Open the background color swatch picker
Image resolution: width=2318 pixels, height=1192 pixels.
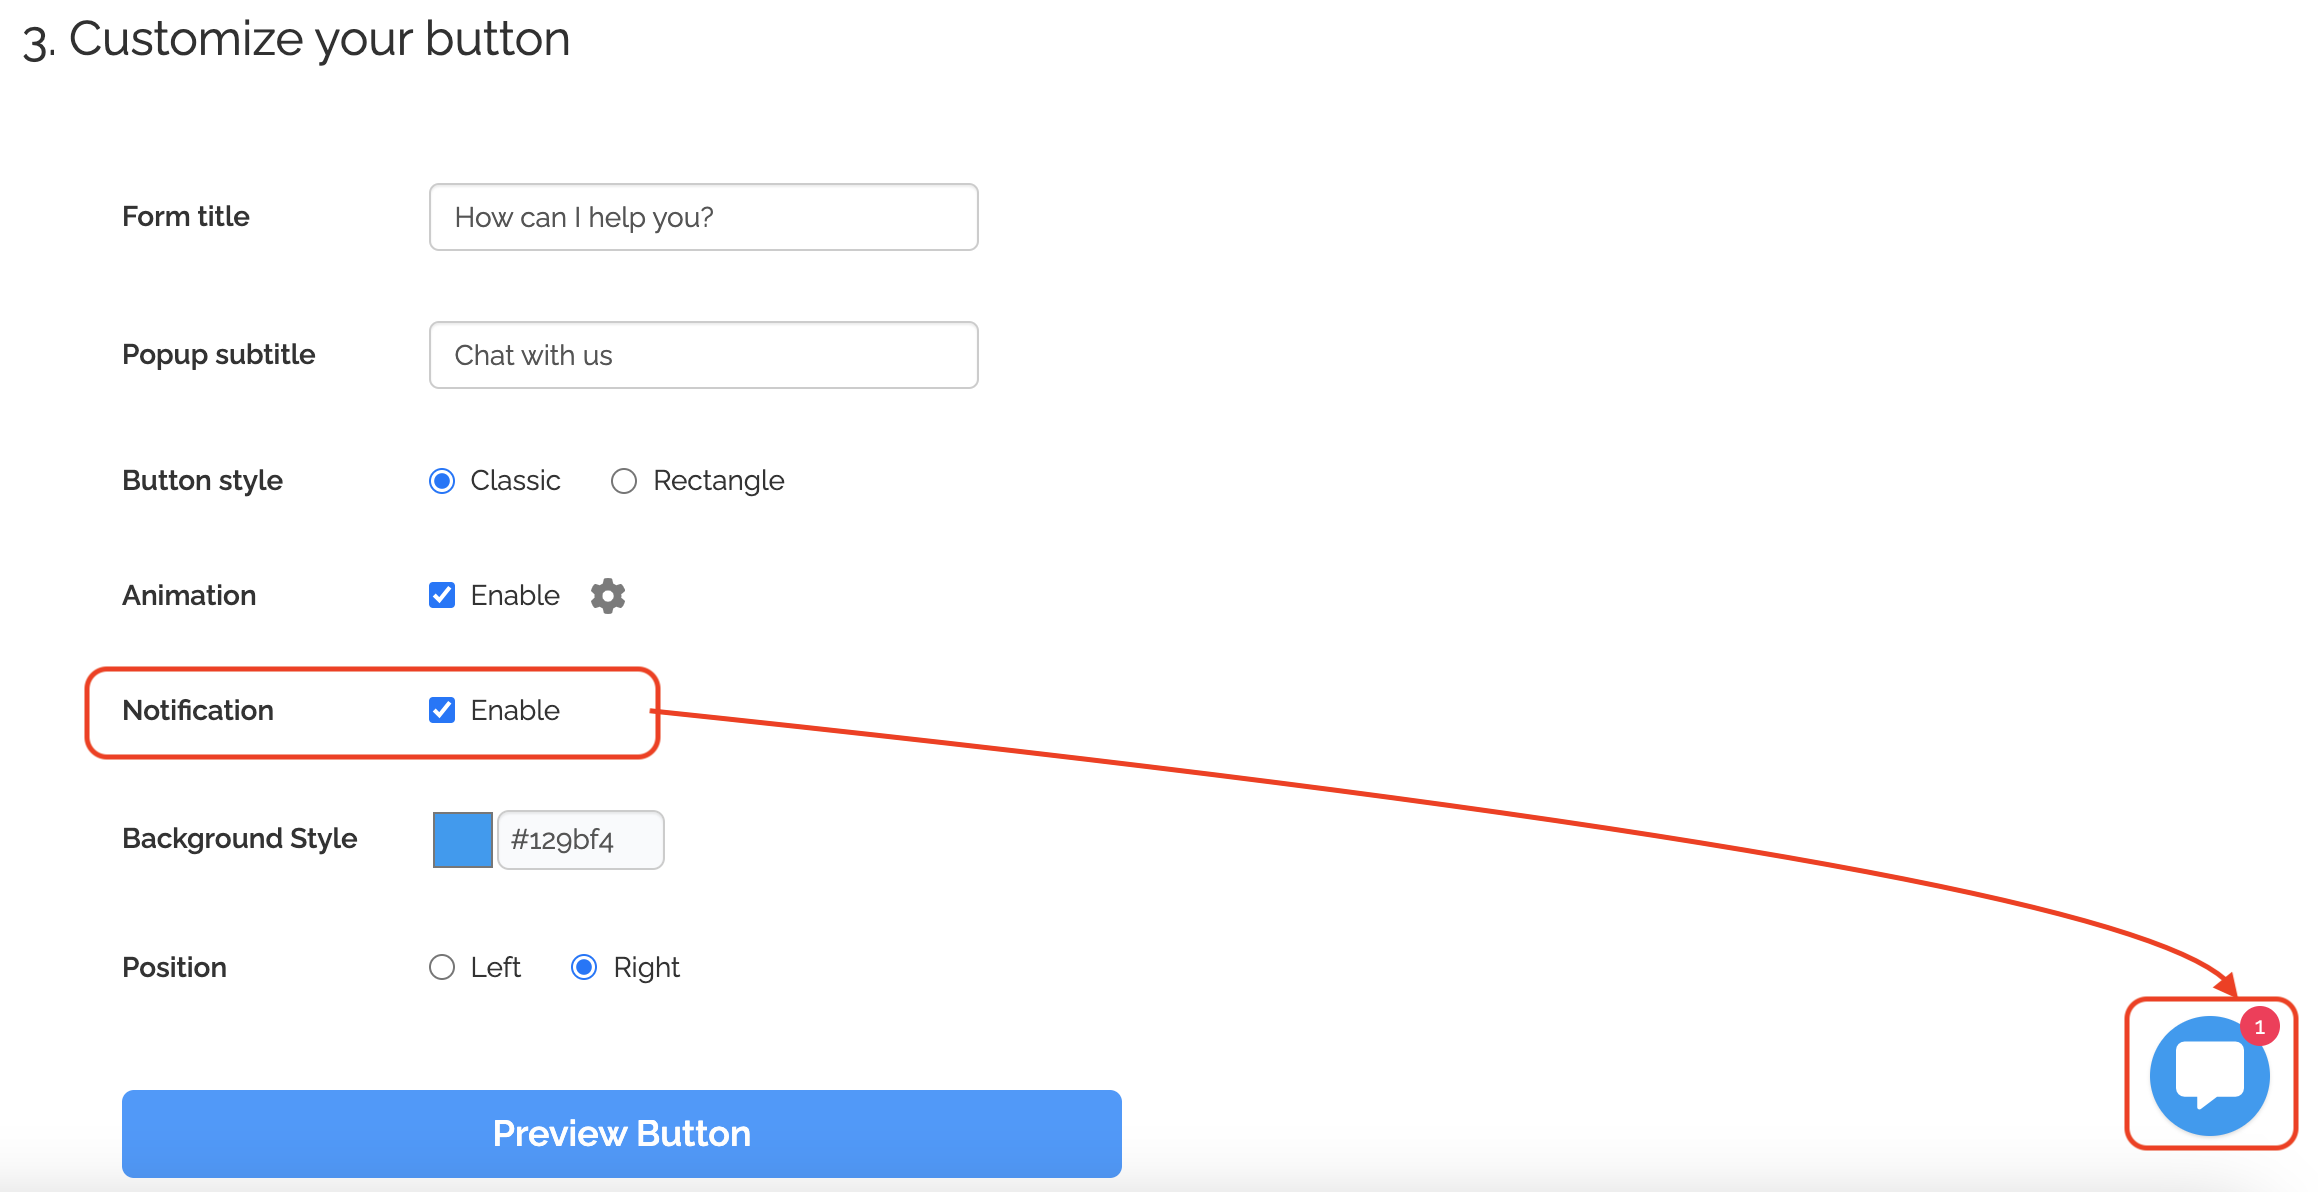point(462,840)
